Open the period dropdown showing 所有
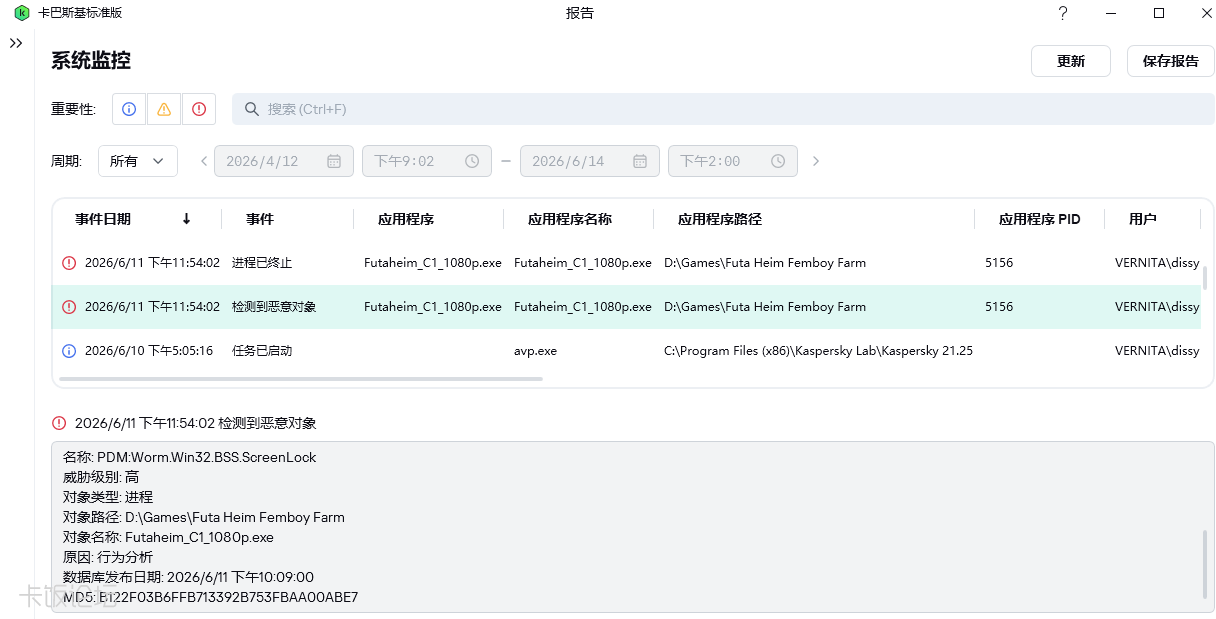This screenshot has width=1216, height=619. click(x=138, y=161)
